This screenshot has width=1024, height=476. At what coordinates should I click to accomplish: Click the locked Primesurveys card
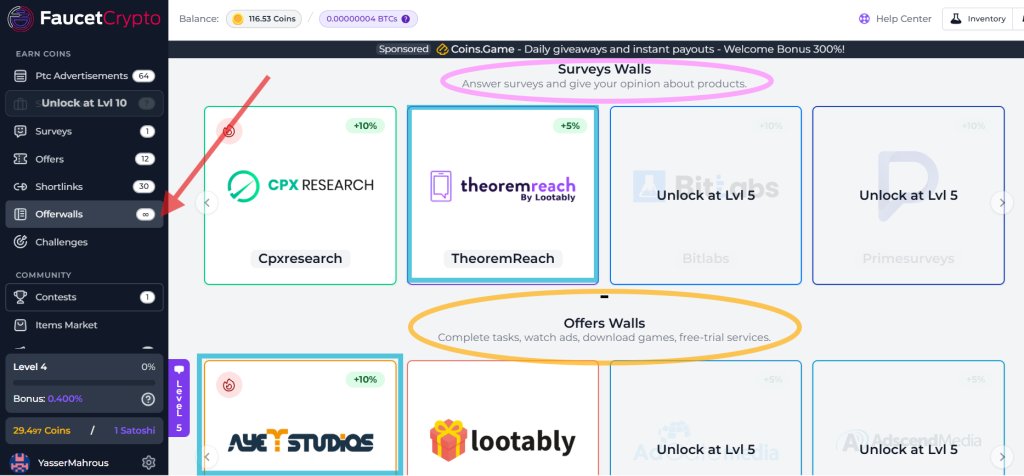pyautogui.click(x=908, y=195)
